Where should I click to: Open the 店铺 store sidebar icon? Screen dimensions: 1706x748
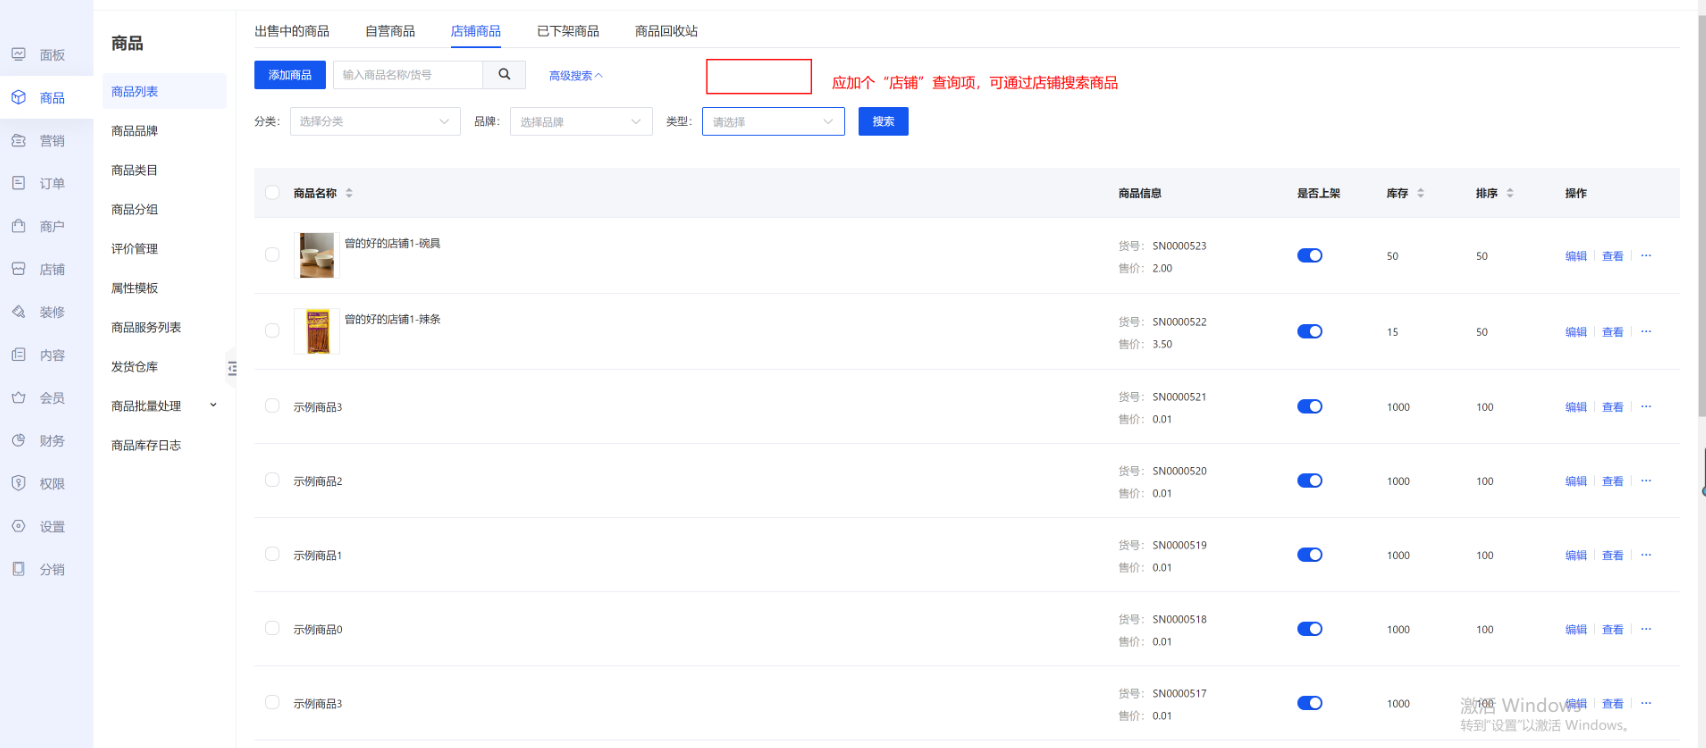[x=19, y=269]
